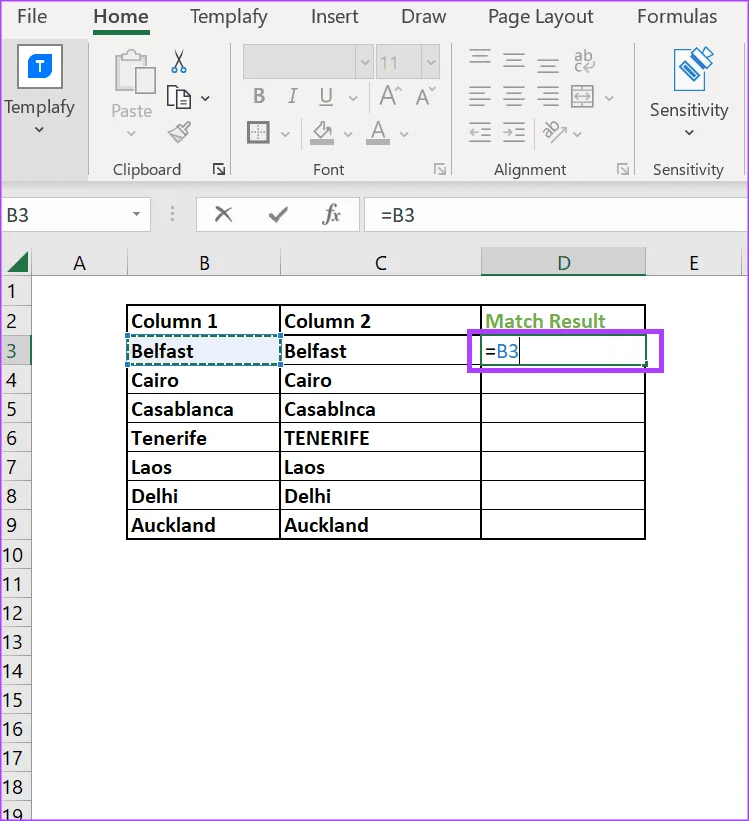This screenshot has height=821, width=749.
Task: Click the formula bar showing =B3
Action: pos(556,215)
